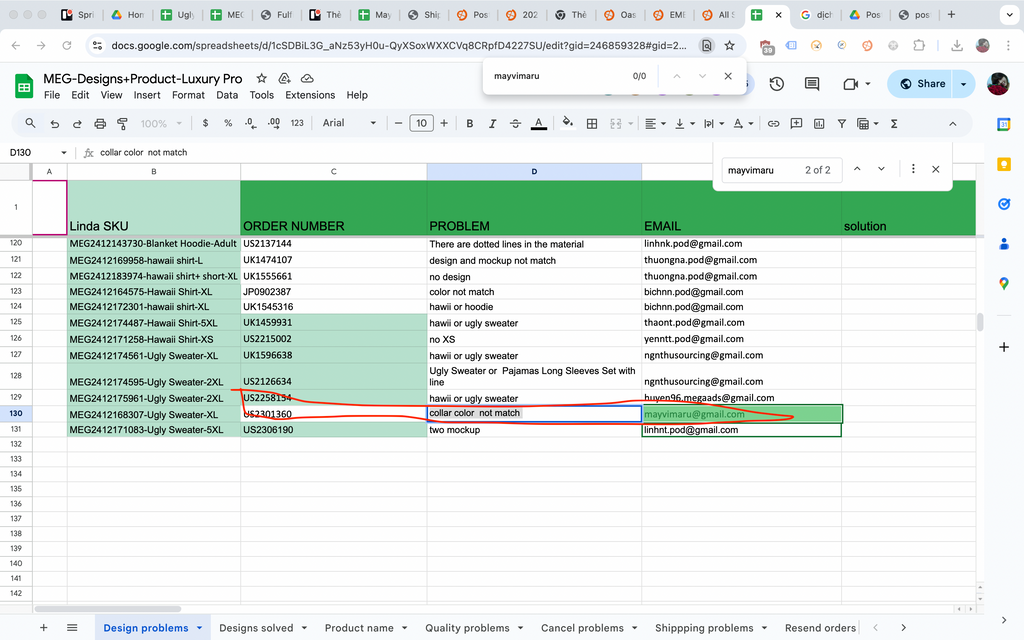Open the fill color picker
The image size is (1024, 640).
pyautogui.click(x=568, y=123)
